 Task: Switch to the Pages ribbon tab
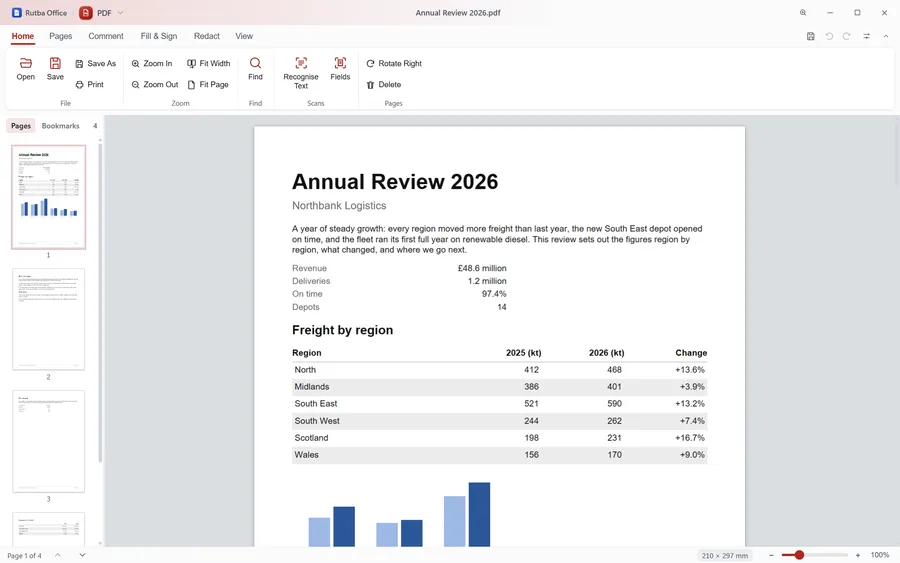(61, 36)
